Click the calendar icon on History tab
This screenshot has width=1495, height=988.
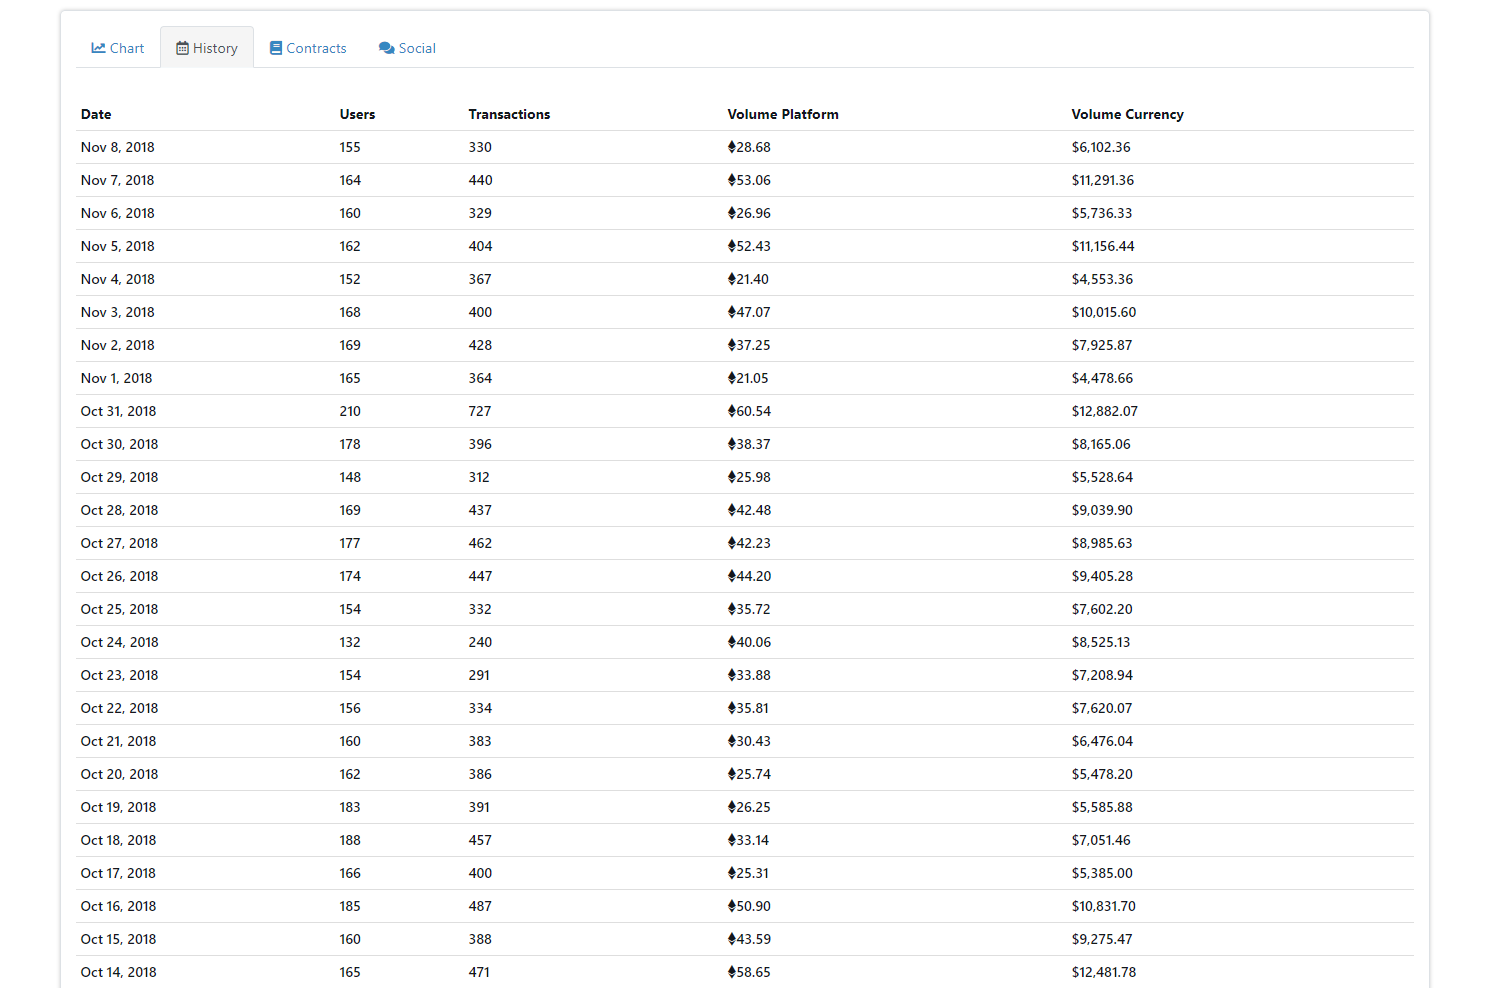coord(182,48)
